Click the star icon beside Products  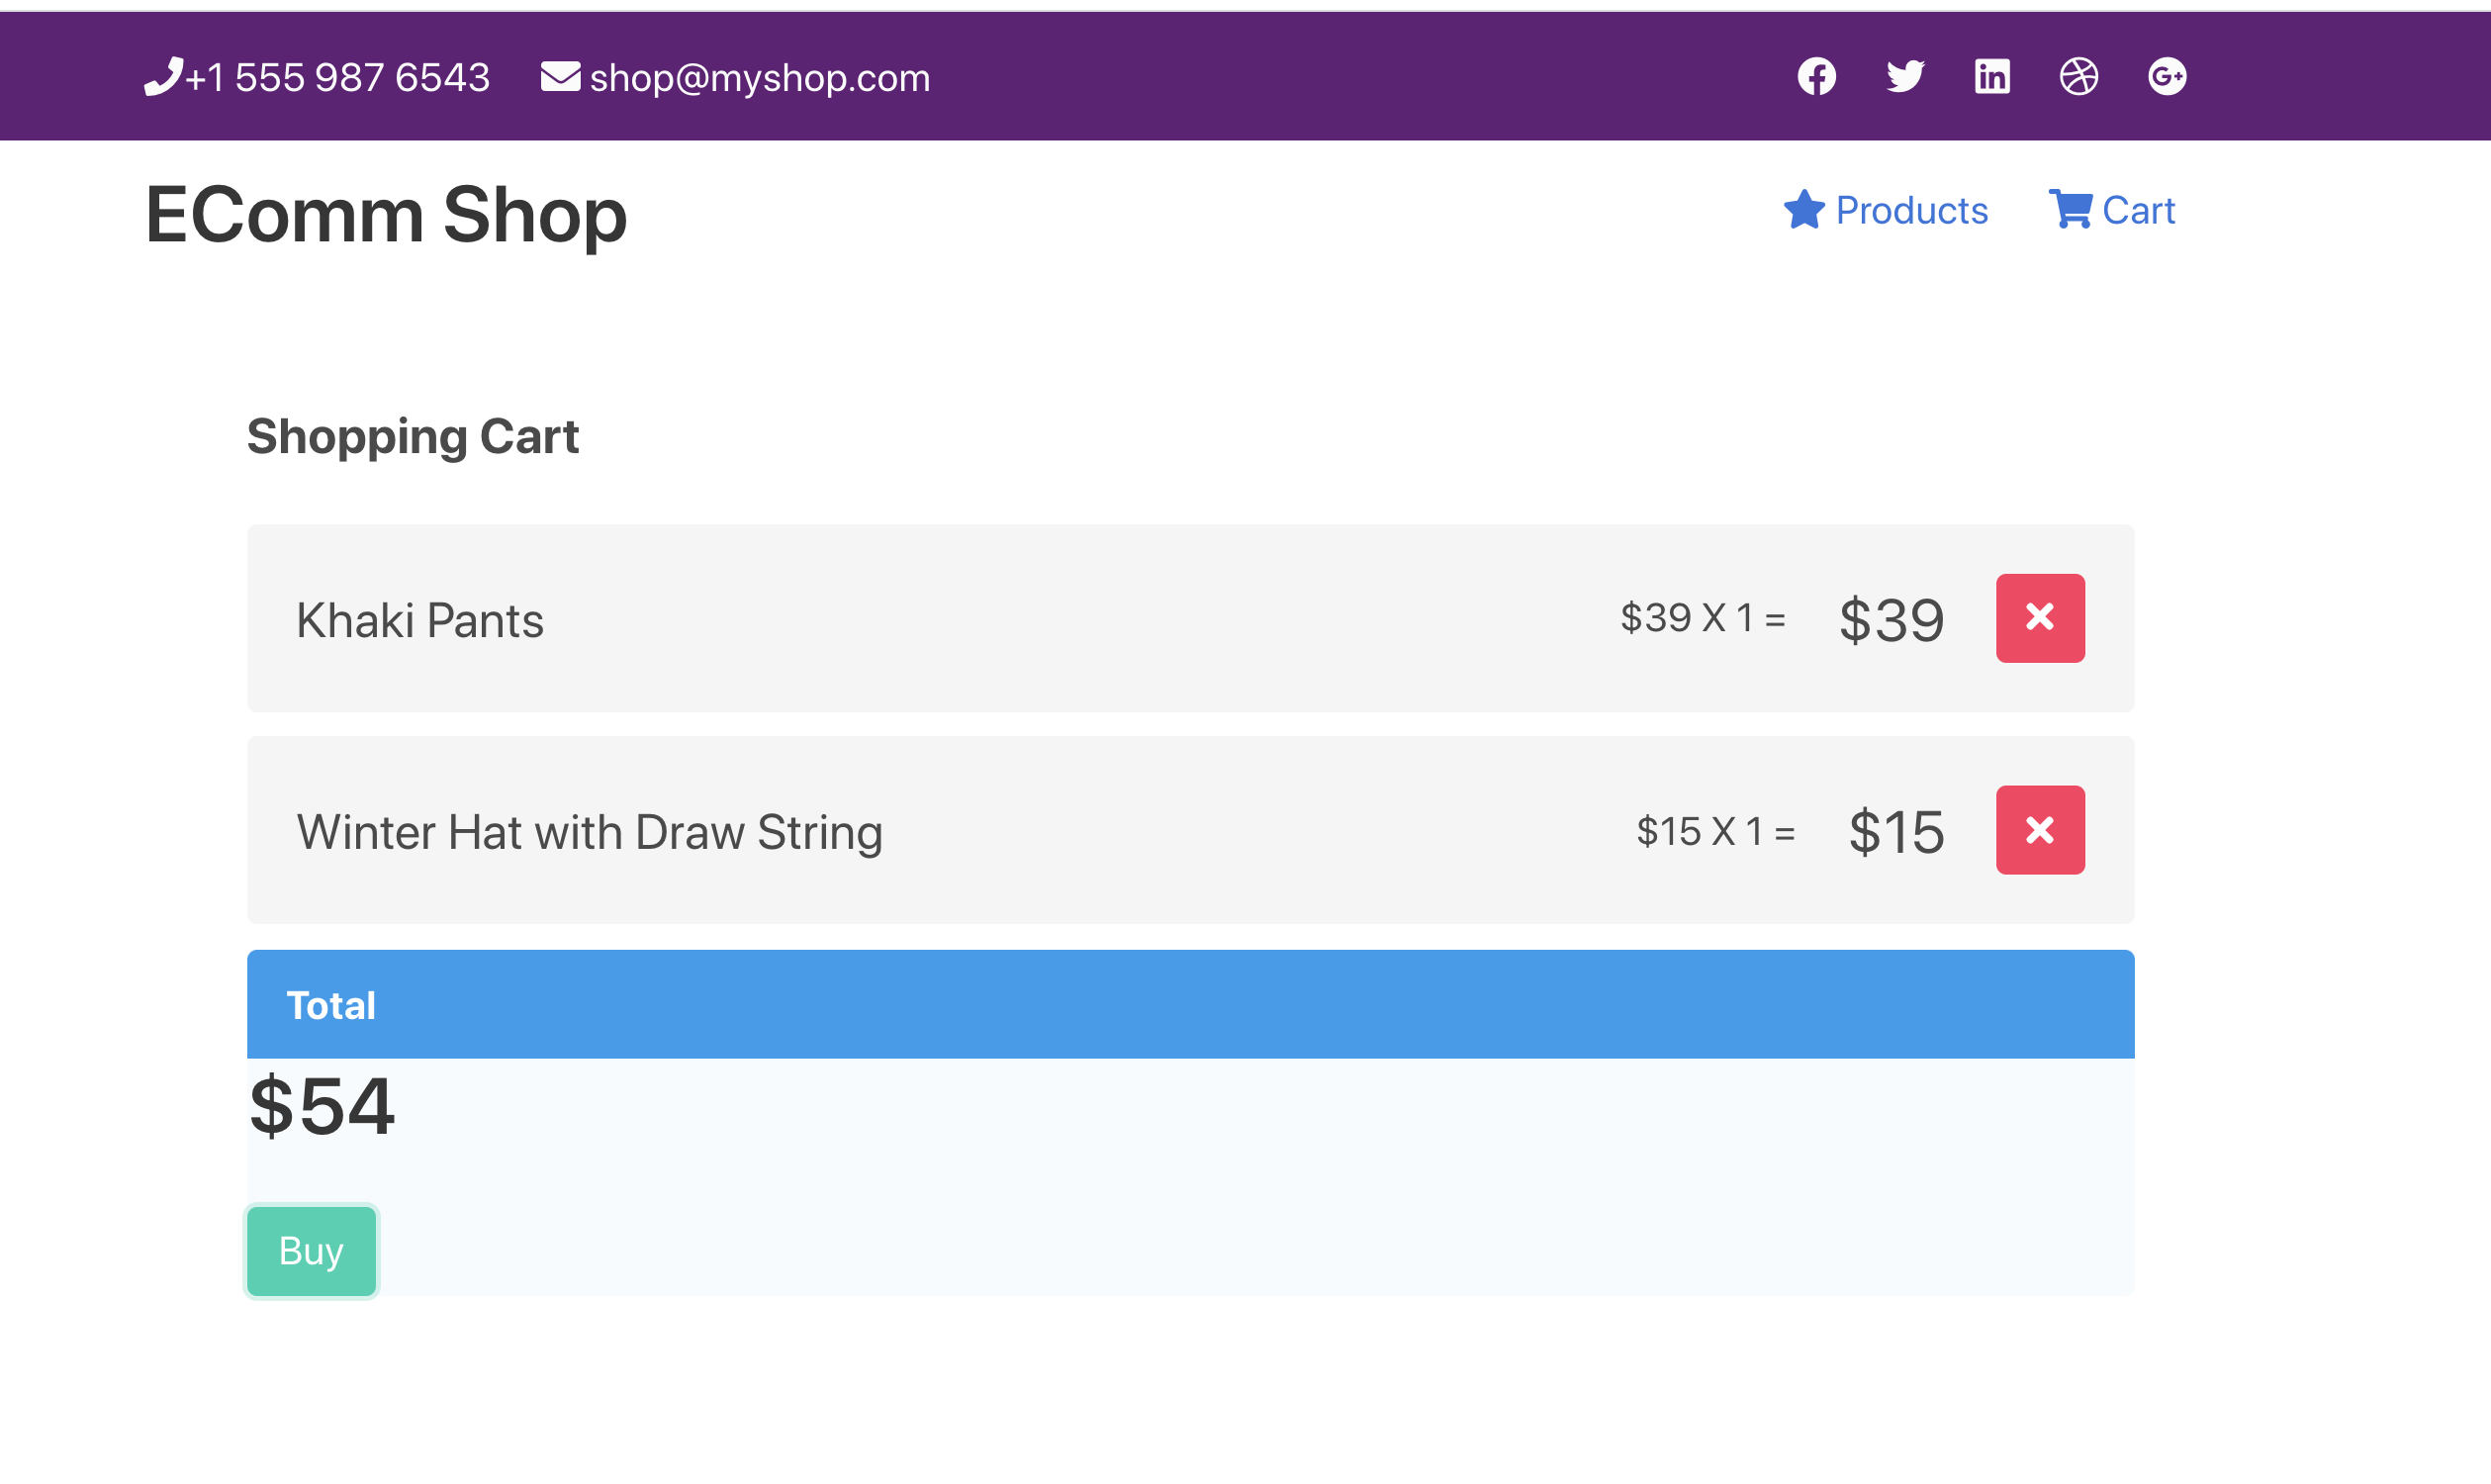[1804, 209]
